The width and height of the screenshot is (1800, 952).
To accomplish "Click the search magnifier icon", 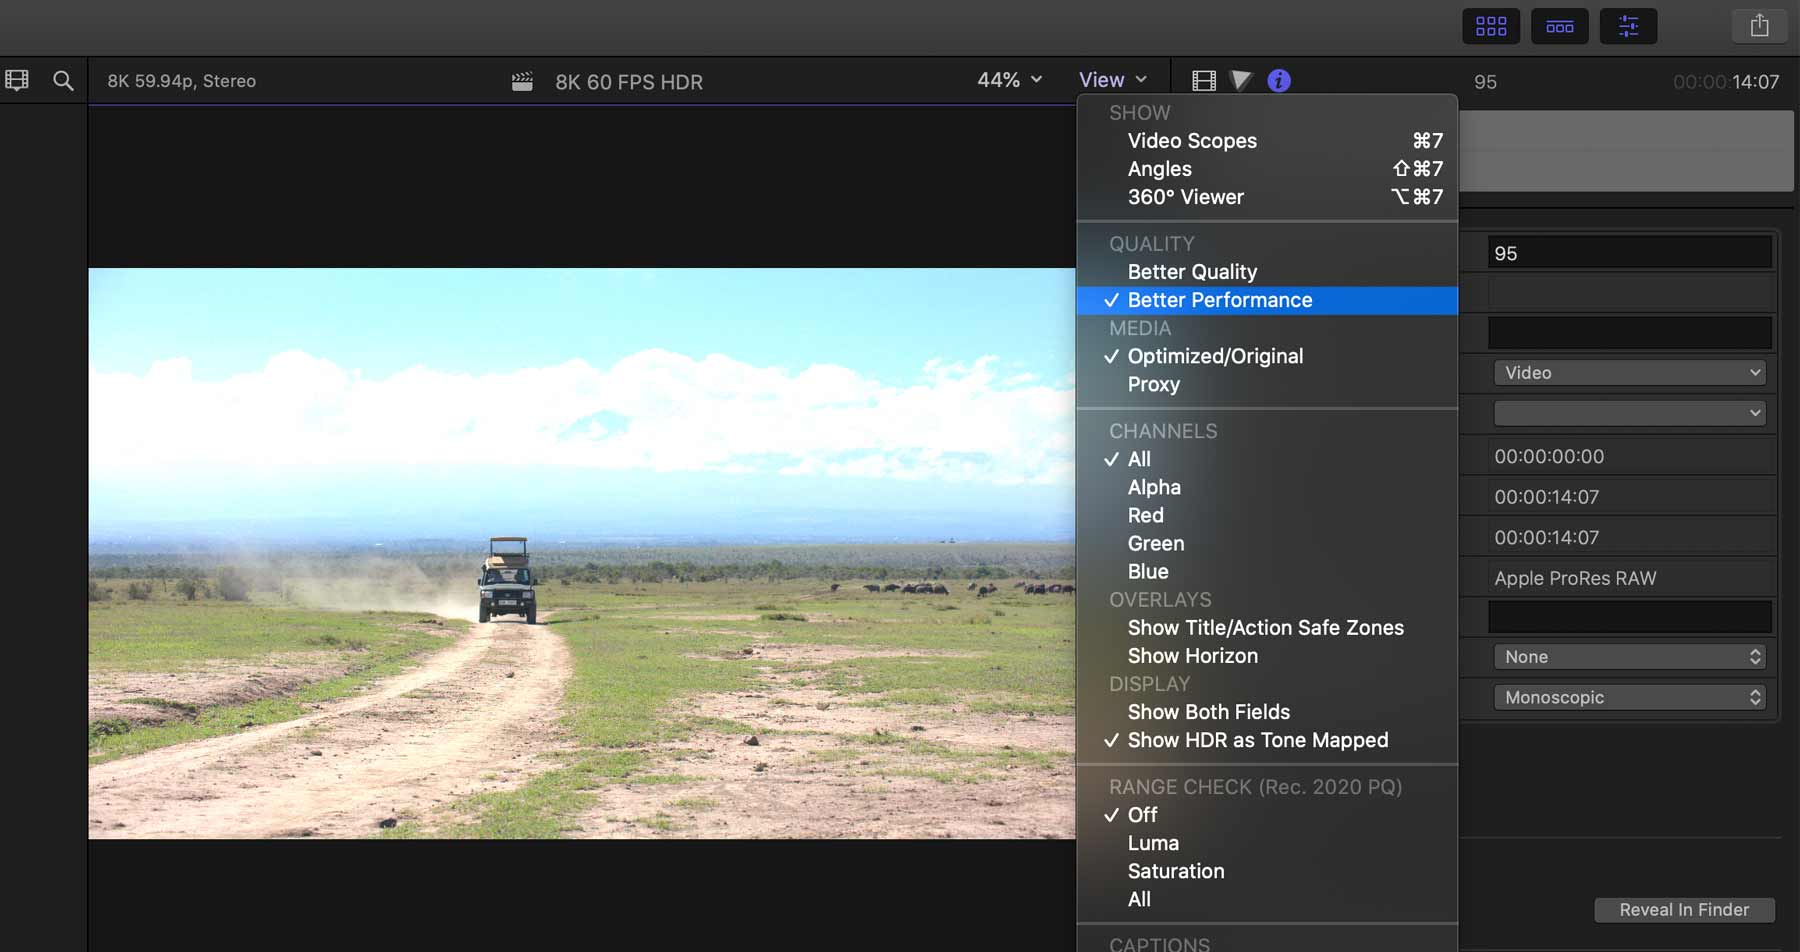I will 63,80.
